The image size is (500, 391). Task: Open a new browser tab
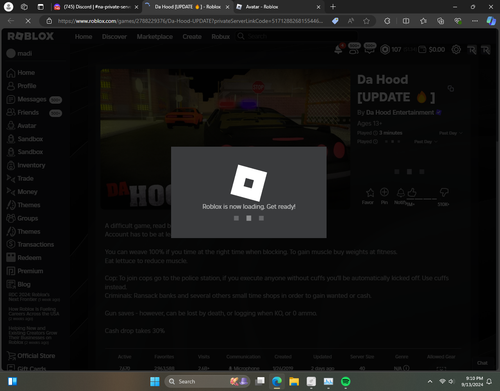click(333, 7)
